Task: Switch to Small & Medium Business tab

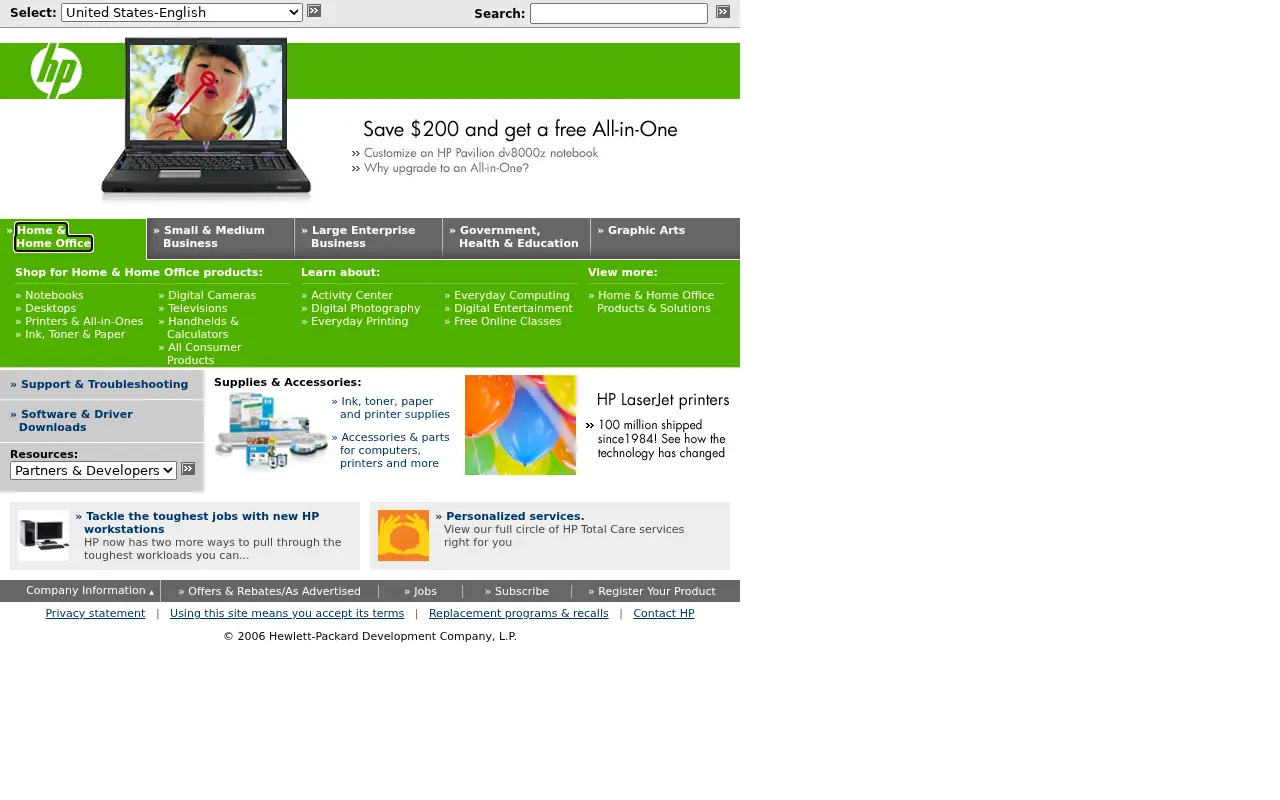Action: [213, 237]
